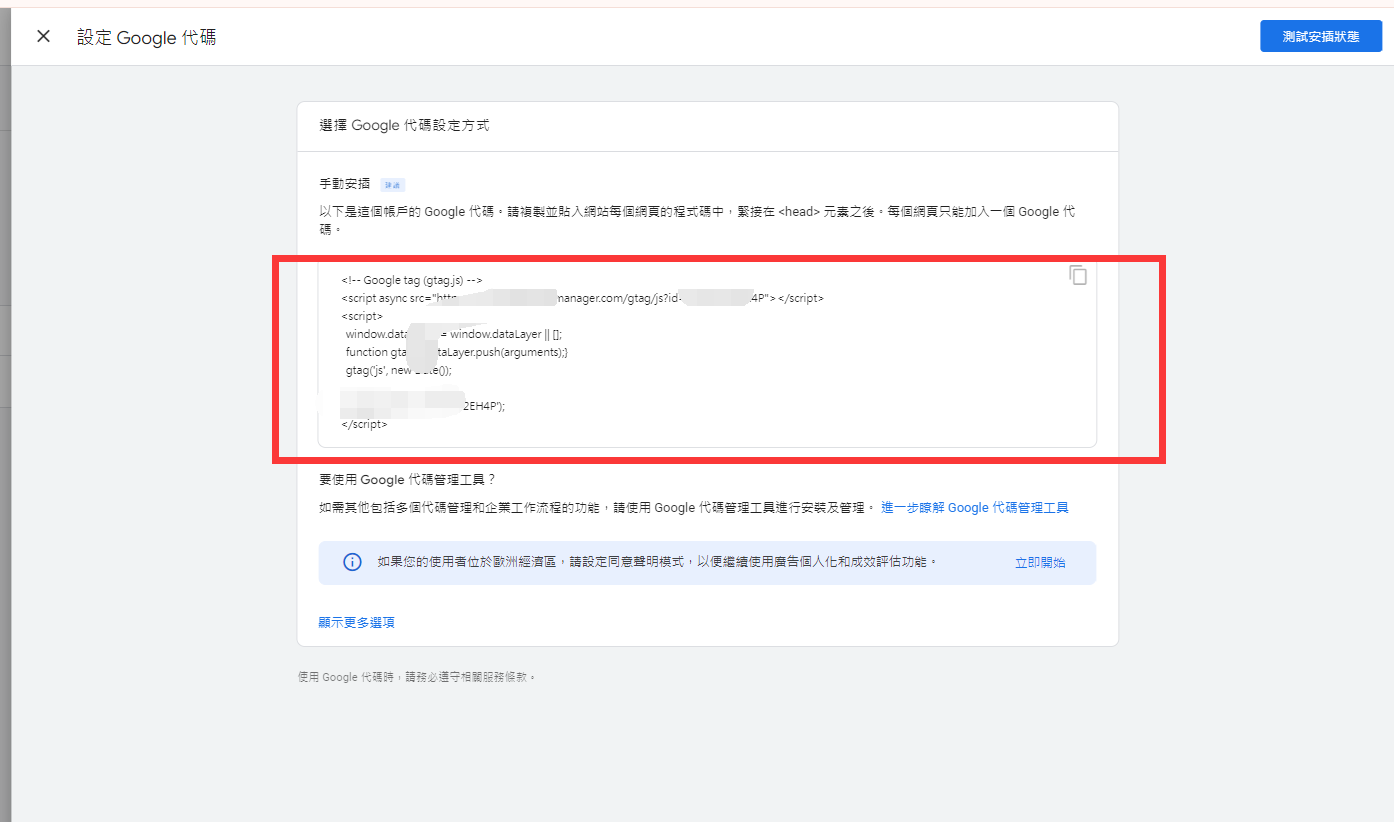The width and height of the screenshot is (1394, 822).
Task: Click the closing </script> tag line
Action: click(364, 424)
